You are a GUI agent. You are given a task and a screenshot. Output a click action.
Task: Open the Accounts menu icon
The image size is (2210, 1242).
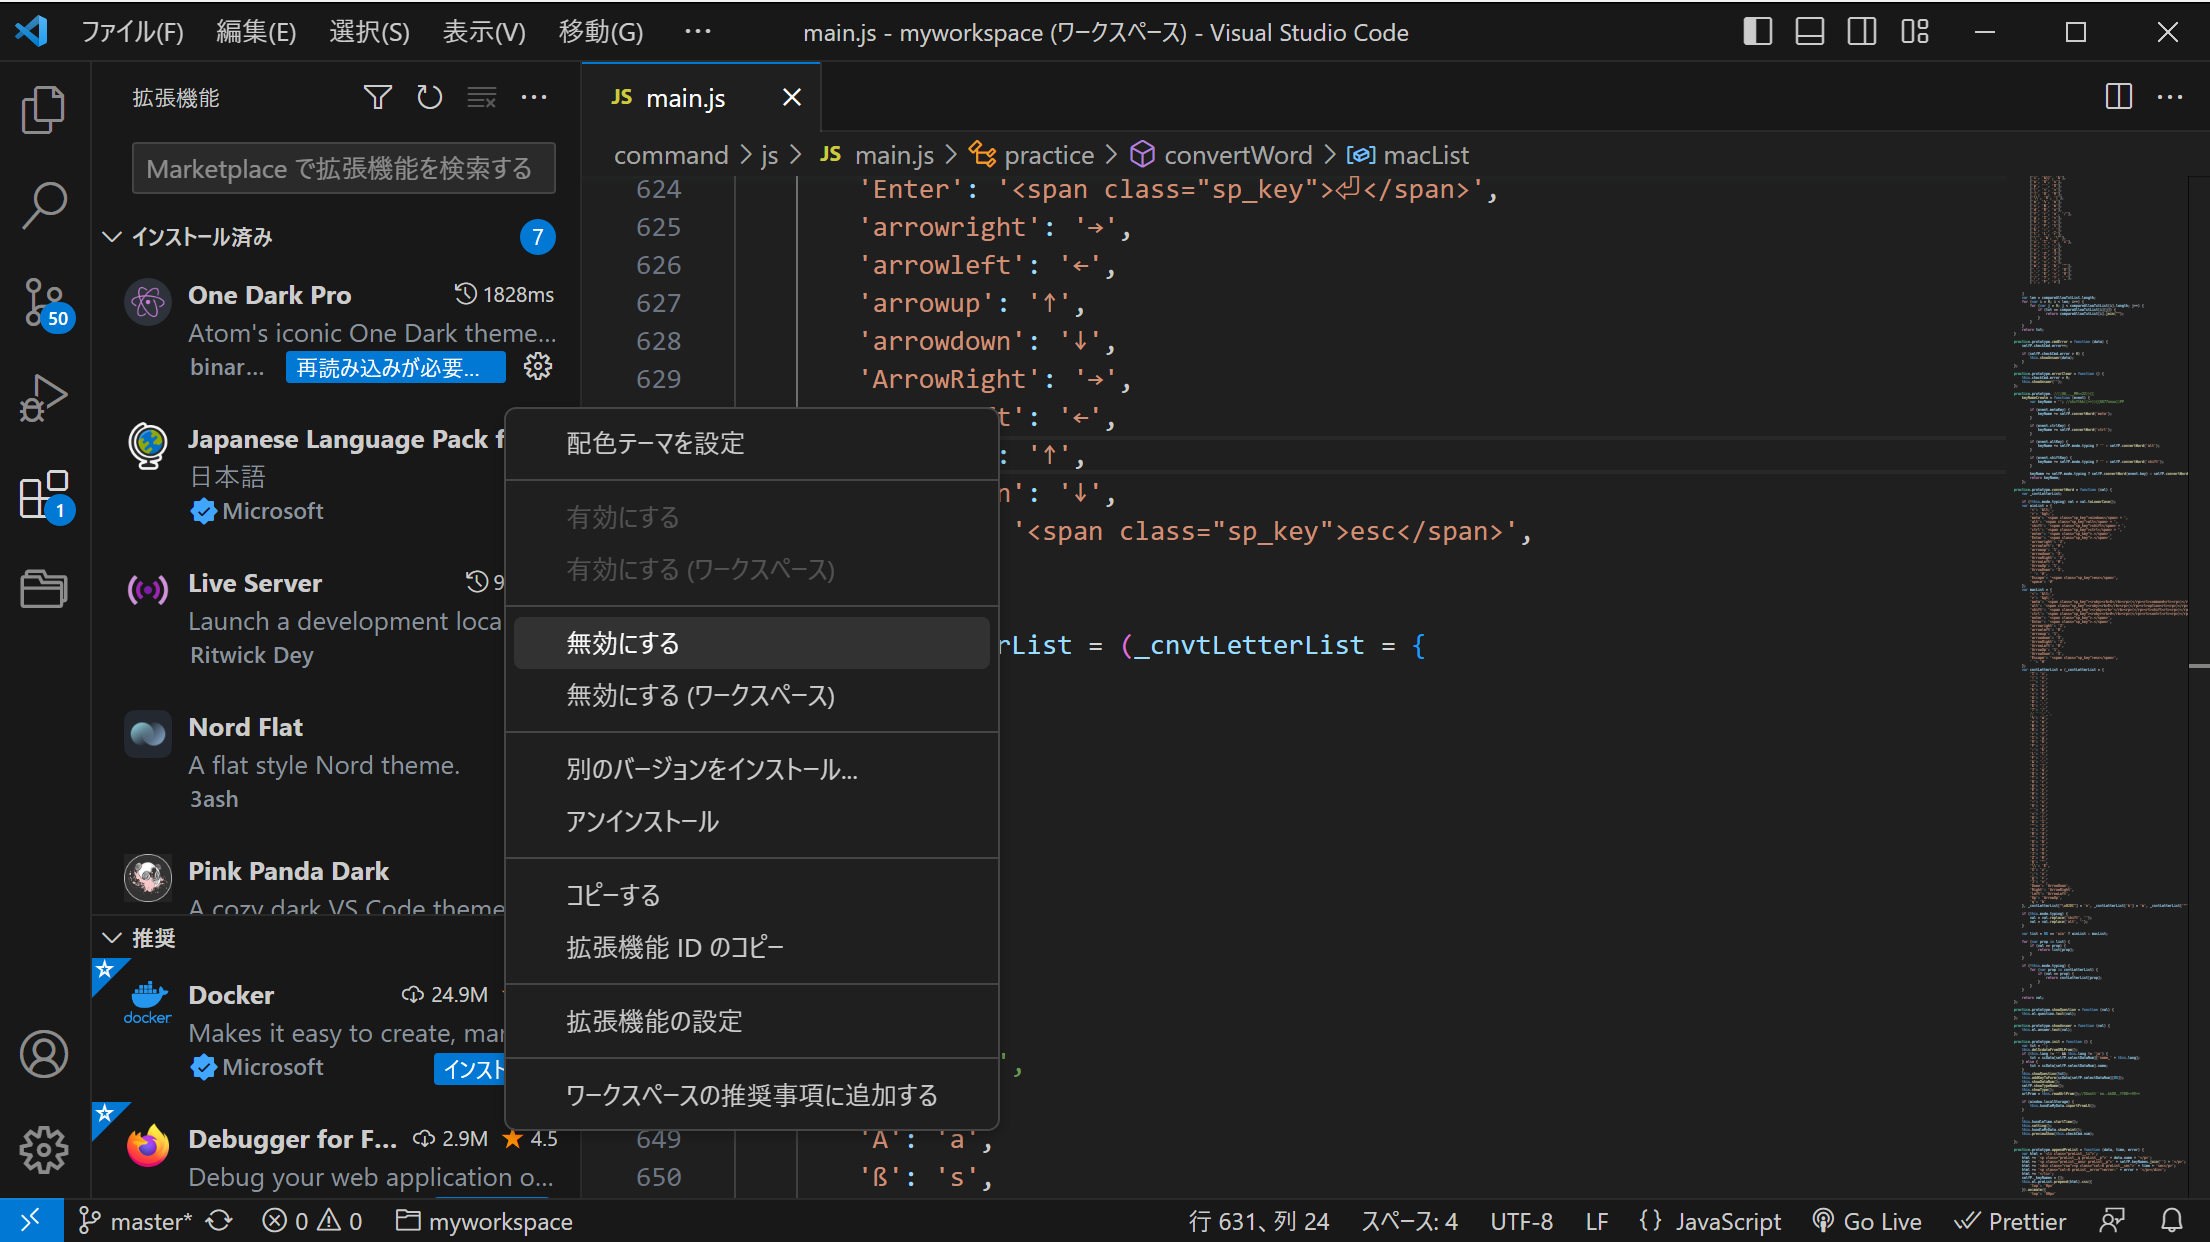[x=44, y=1054]
